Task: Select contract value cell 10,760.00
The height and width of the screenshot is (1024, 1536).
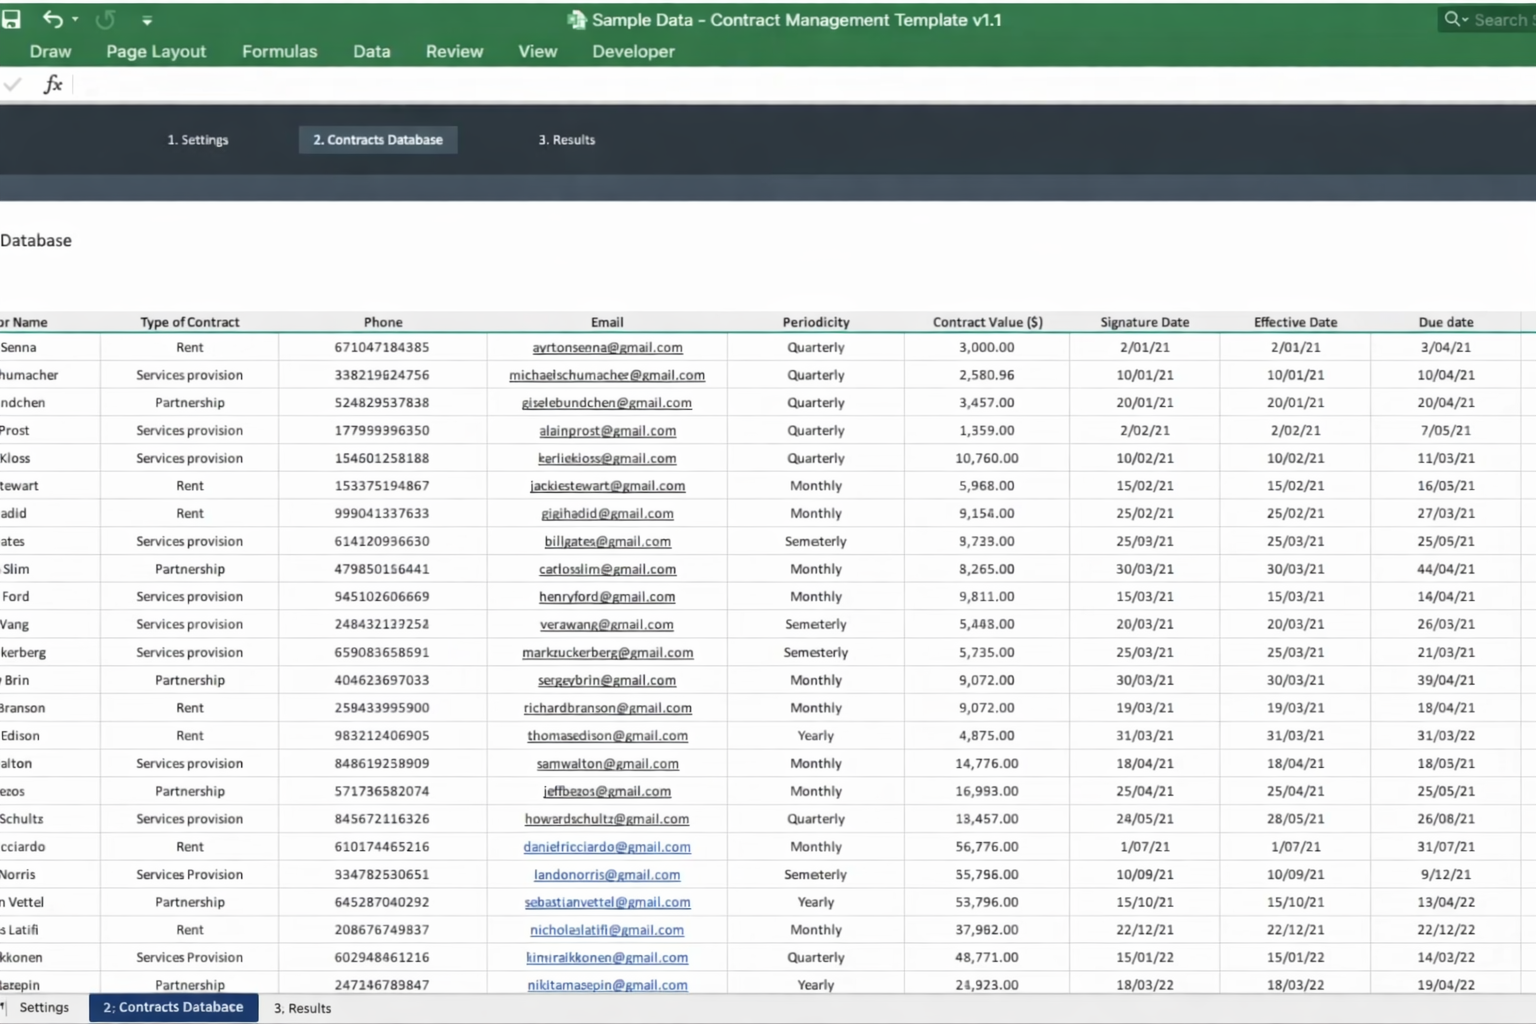Action: (987, 458)
